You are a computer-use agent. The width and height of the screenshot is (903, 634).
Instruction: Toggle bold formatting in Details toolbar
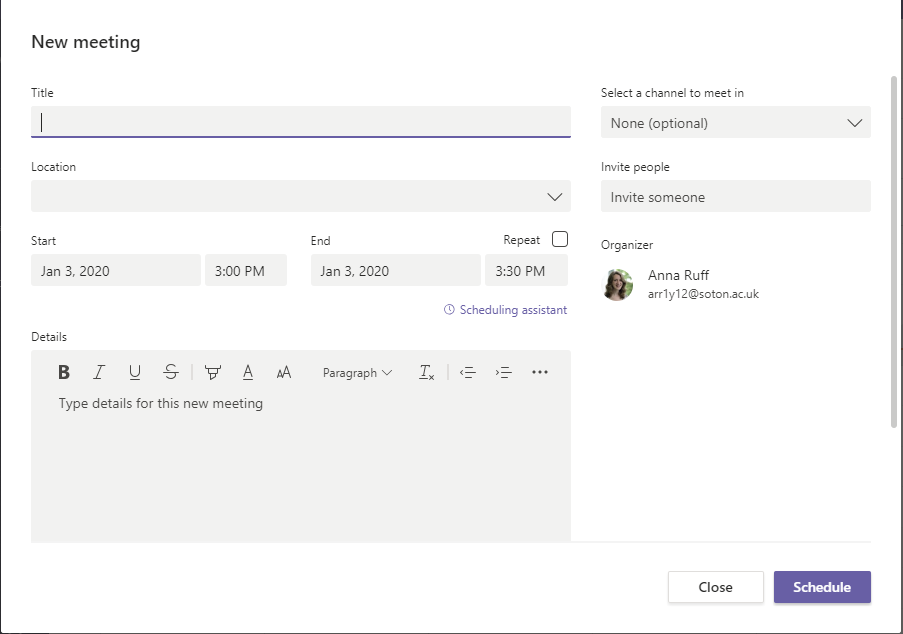pyautogui.click(x=64, y=372)
